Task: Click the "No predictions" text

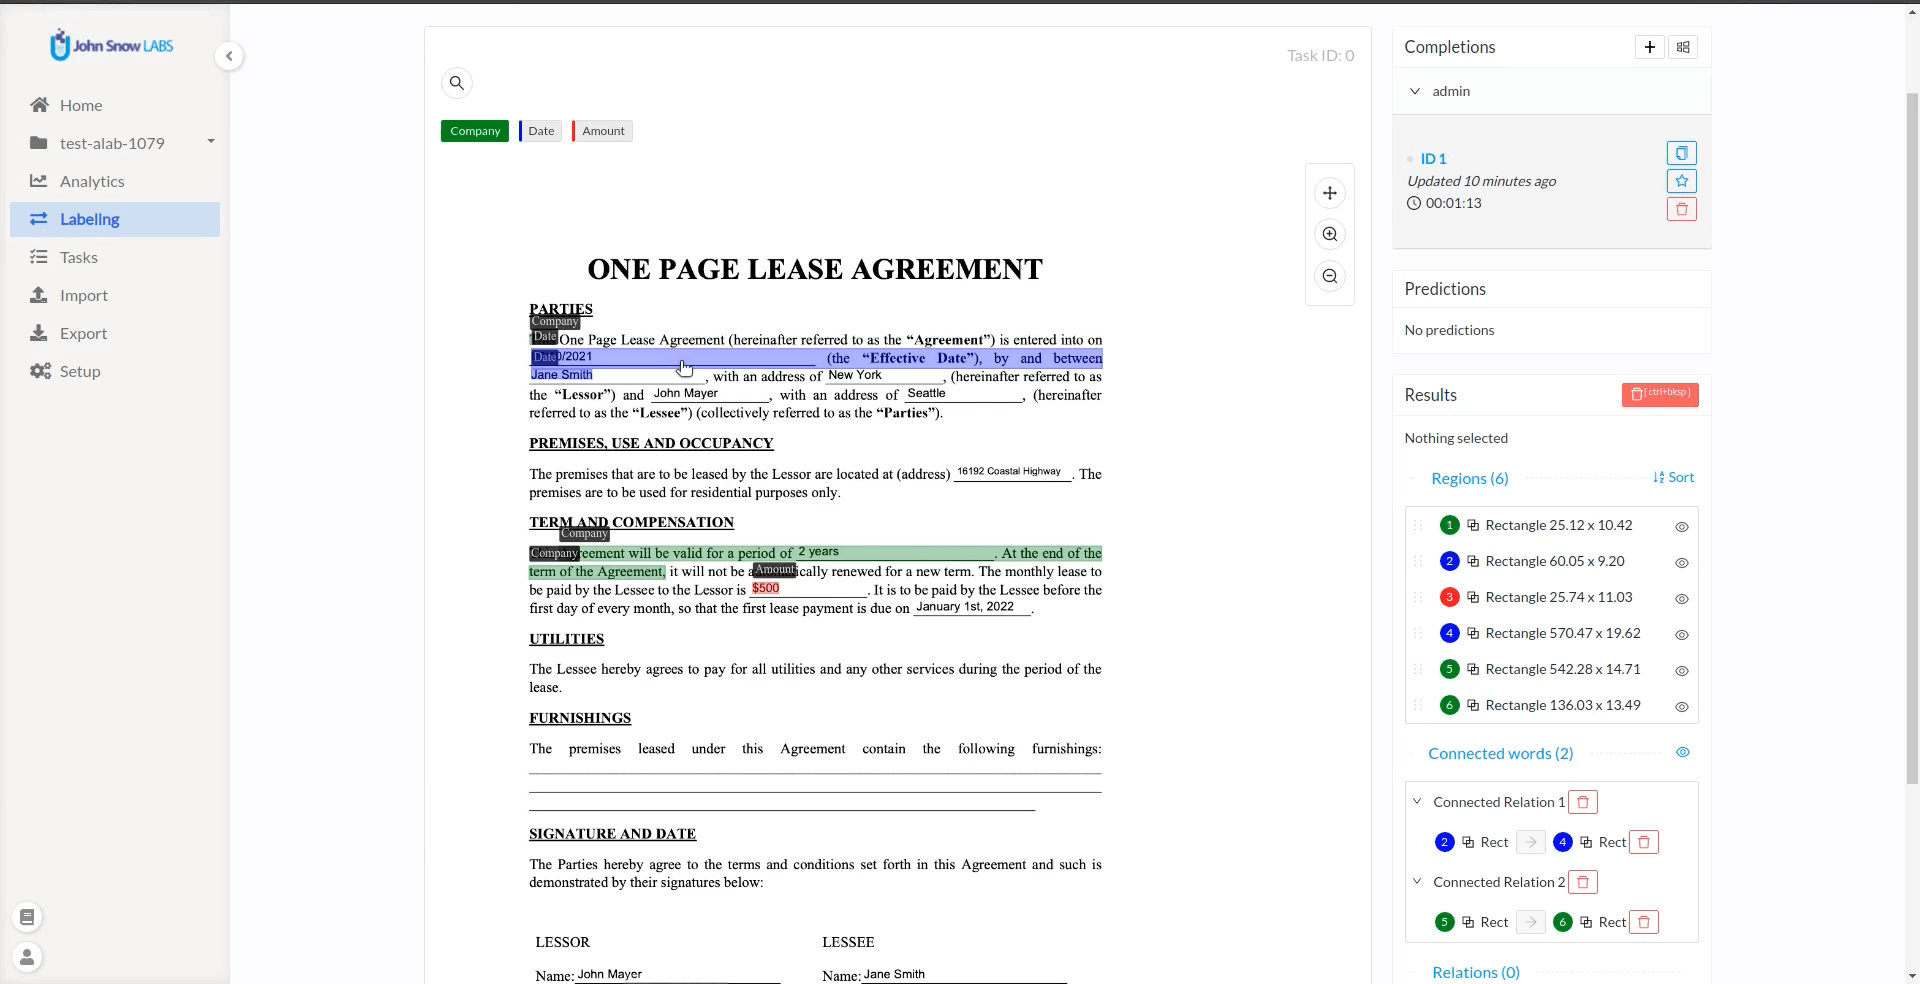Action: pyautogui.click(x=1449, y=330)
